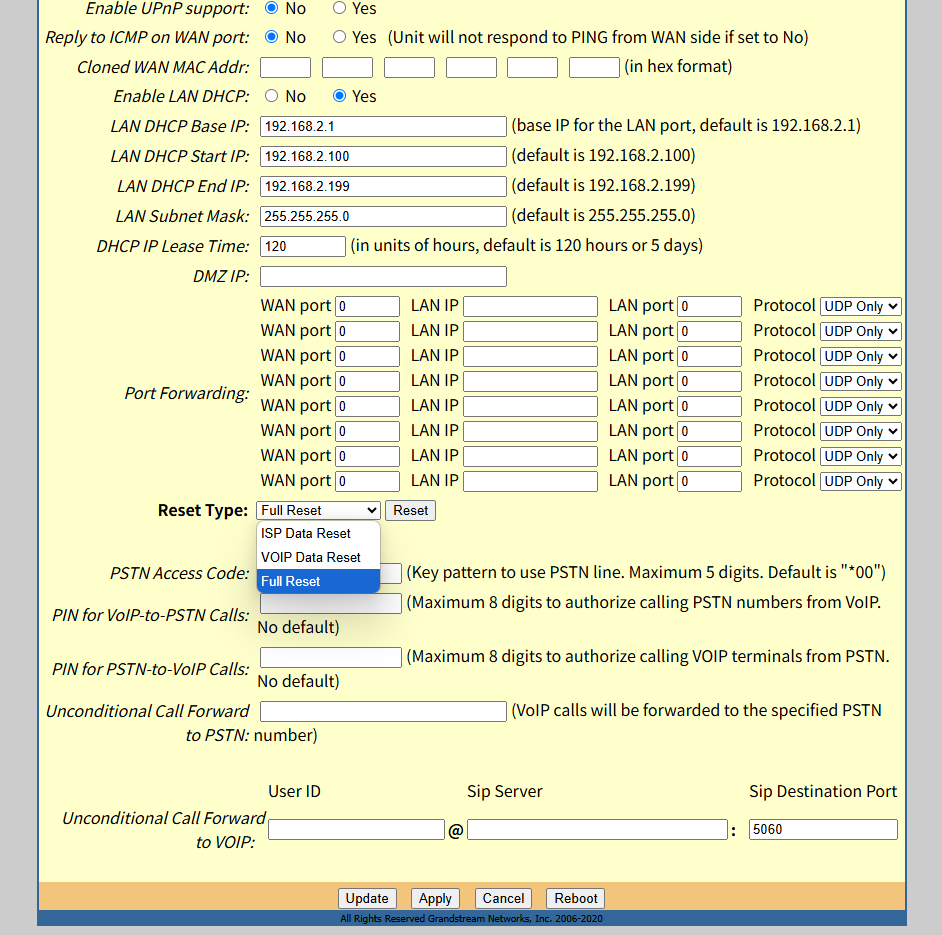Click the PSTN Access Code label
The width and height of the screenshot is (942, 935).
click(x=180, y=573)
